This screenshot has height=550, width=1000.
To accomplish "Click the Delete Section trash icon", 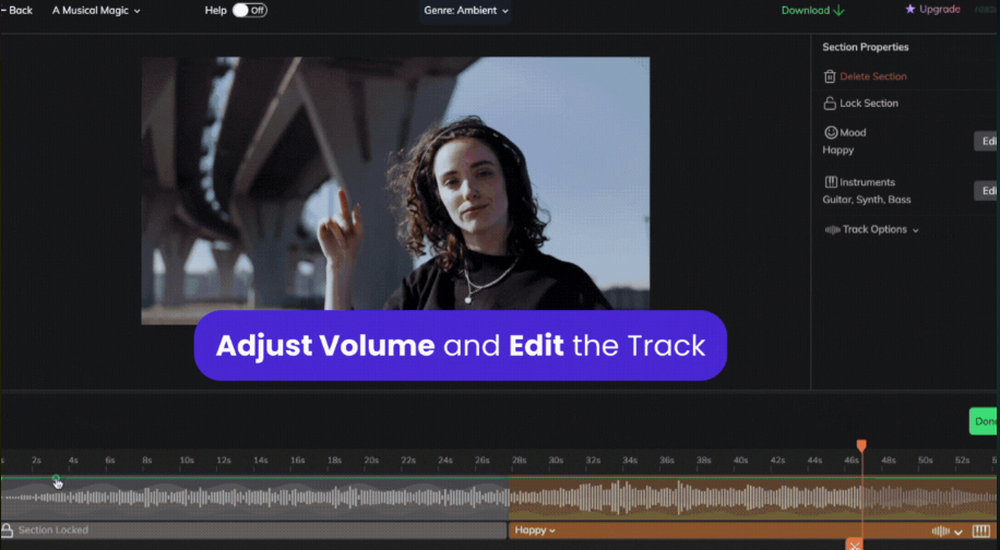I will (830, 77).
